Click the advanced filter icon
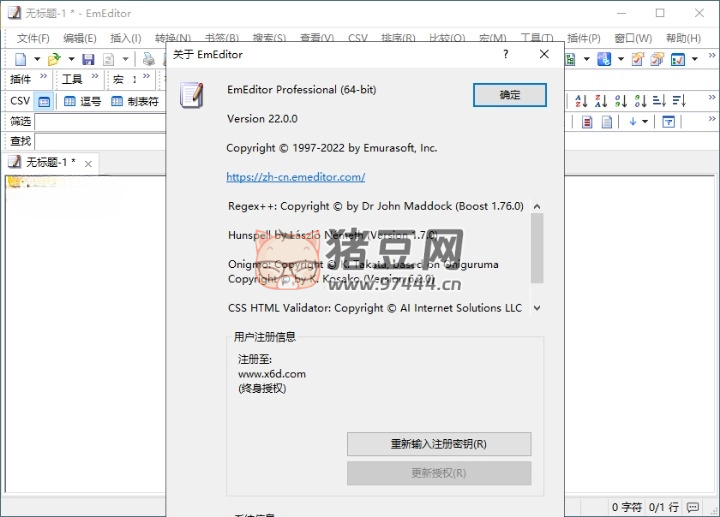The width and height of the screenshot is (720, 517). (x=668, y=122)
